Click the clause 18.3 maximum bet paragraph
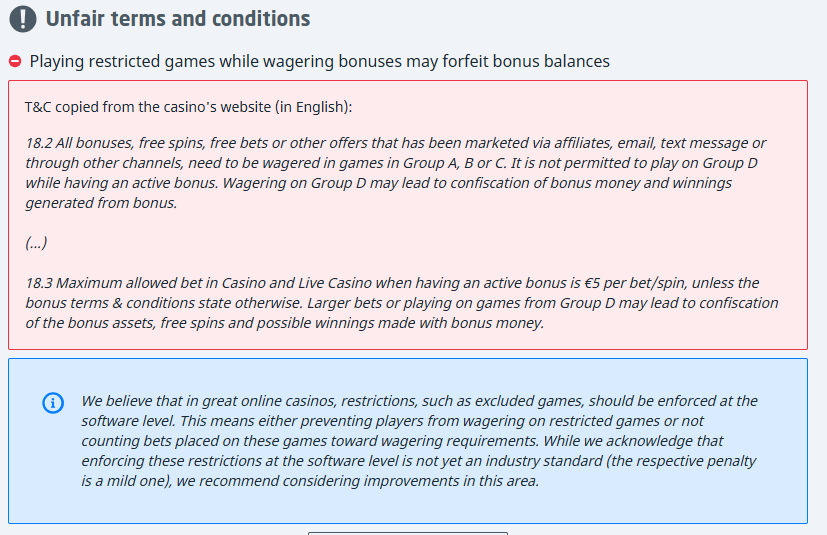The image size is (827, 535). [402, 303]
